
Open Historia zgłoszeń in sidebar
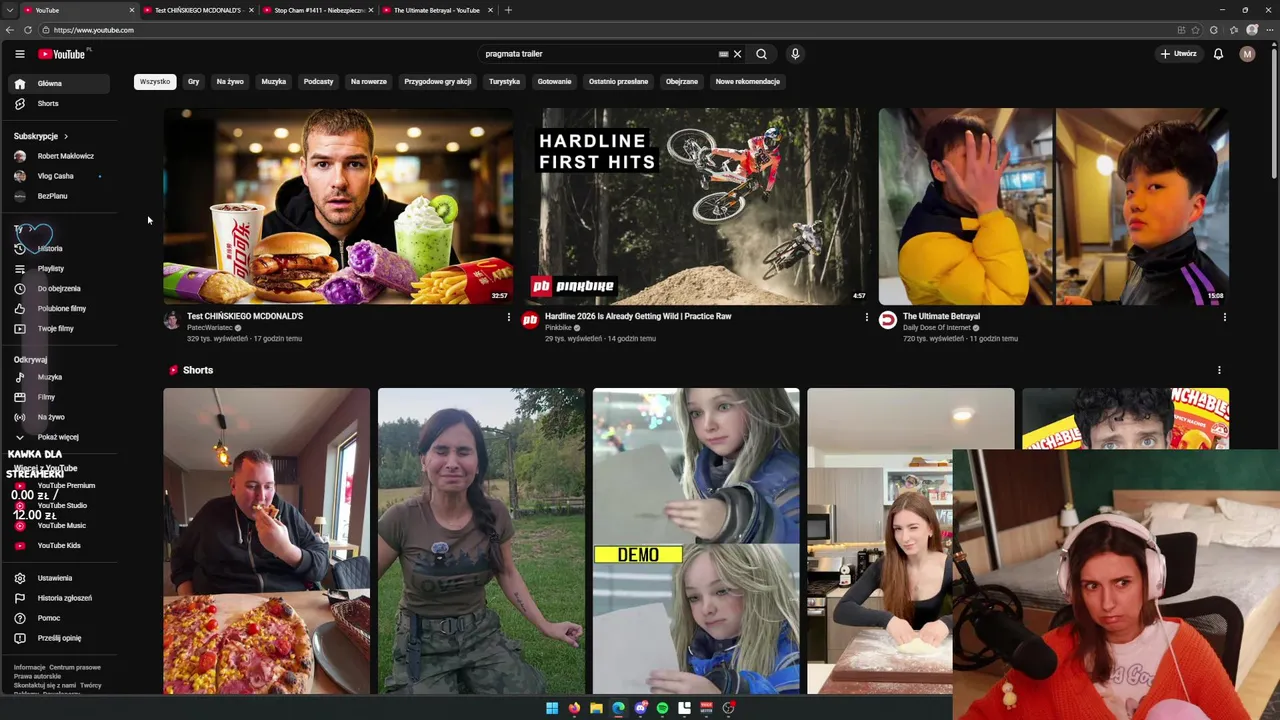pos(60,598)
